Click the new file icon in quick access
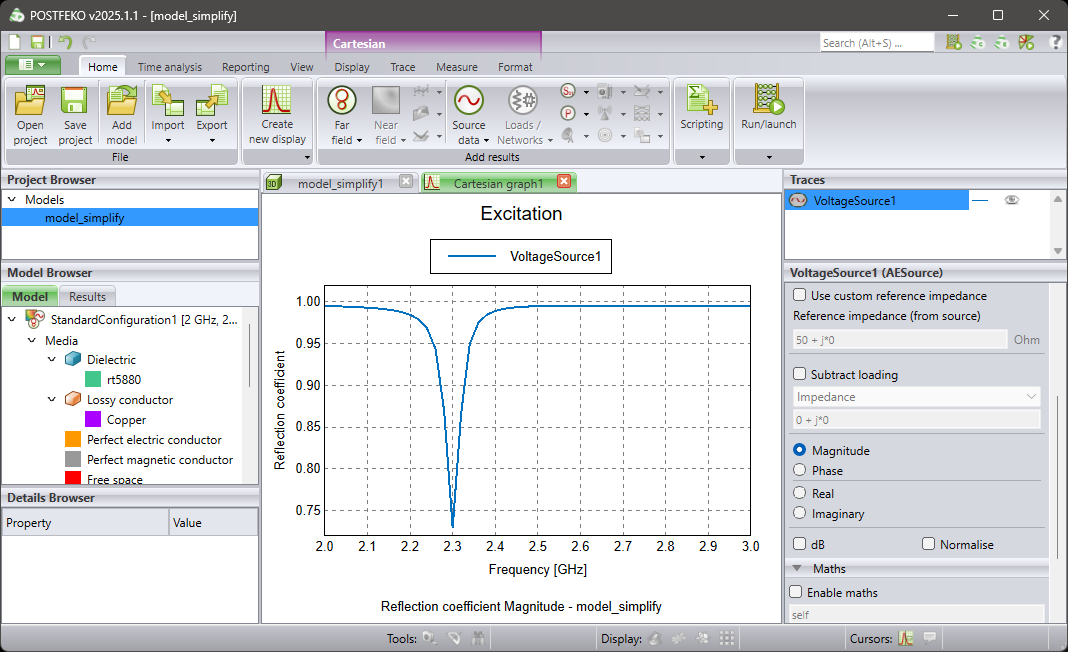1068x652 pixels. pos(15,42)
